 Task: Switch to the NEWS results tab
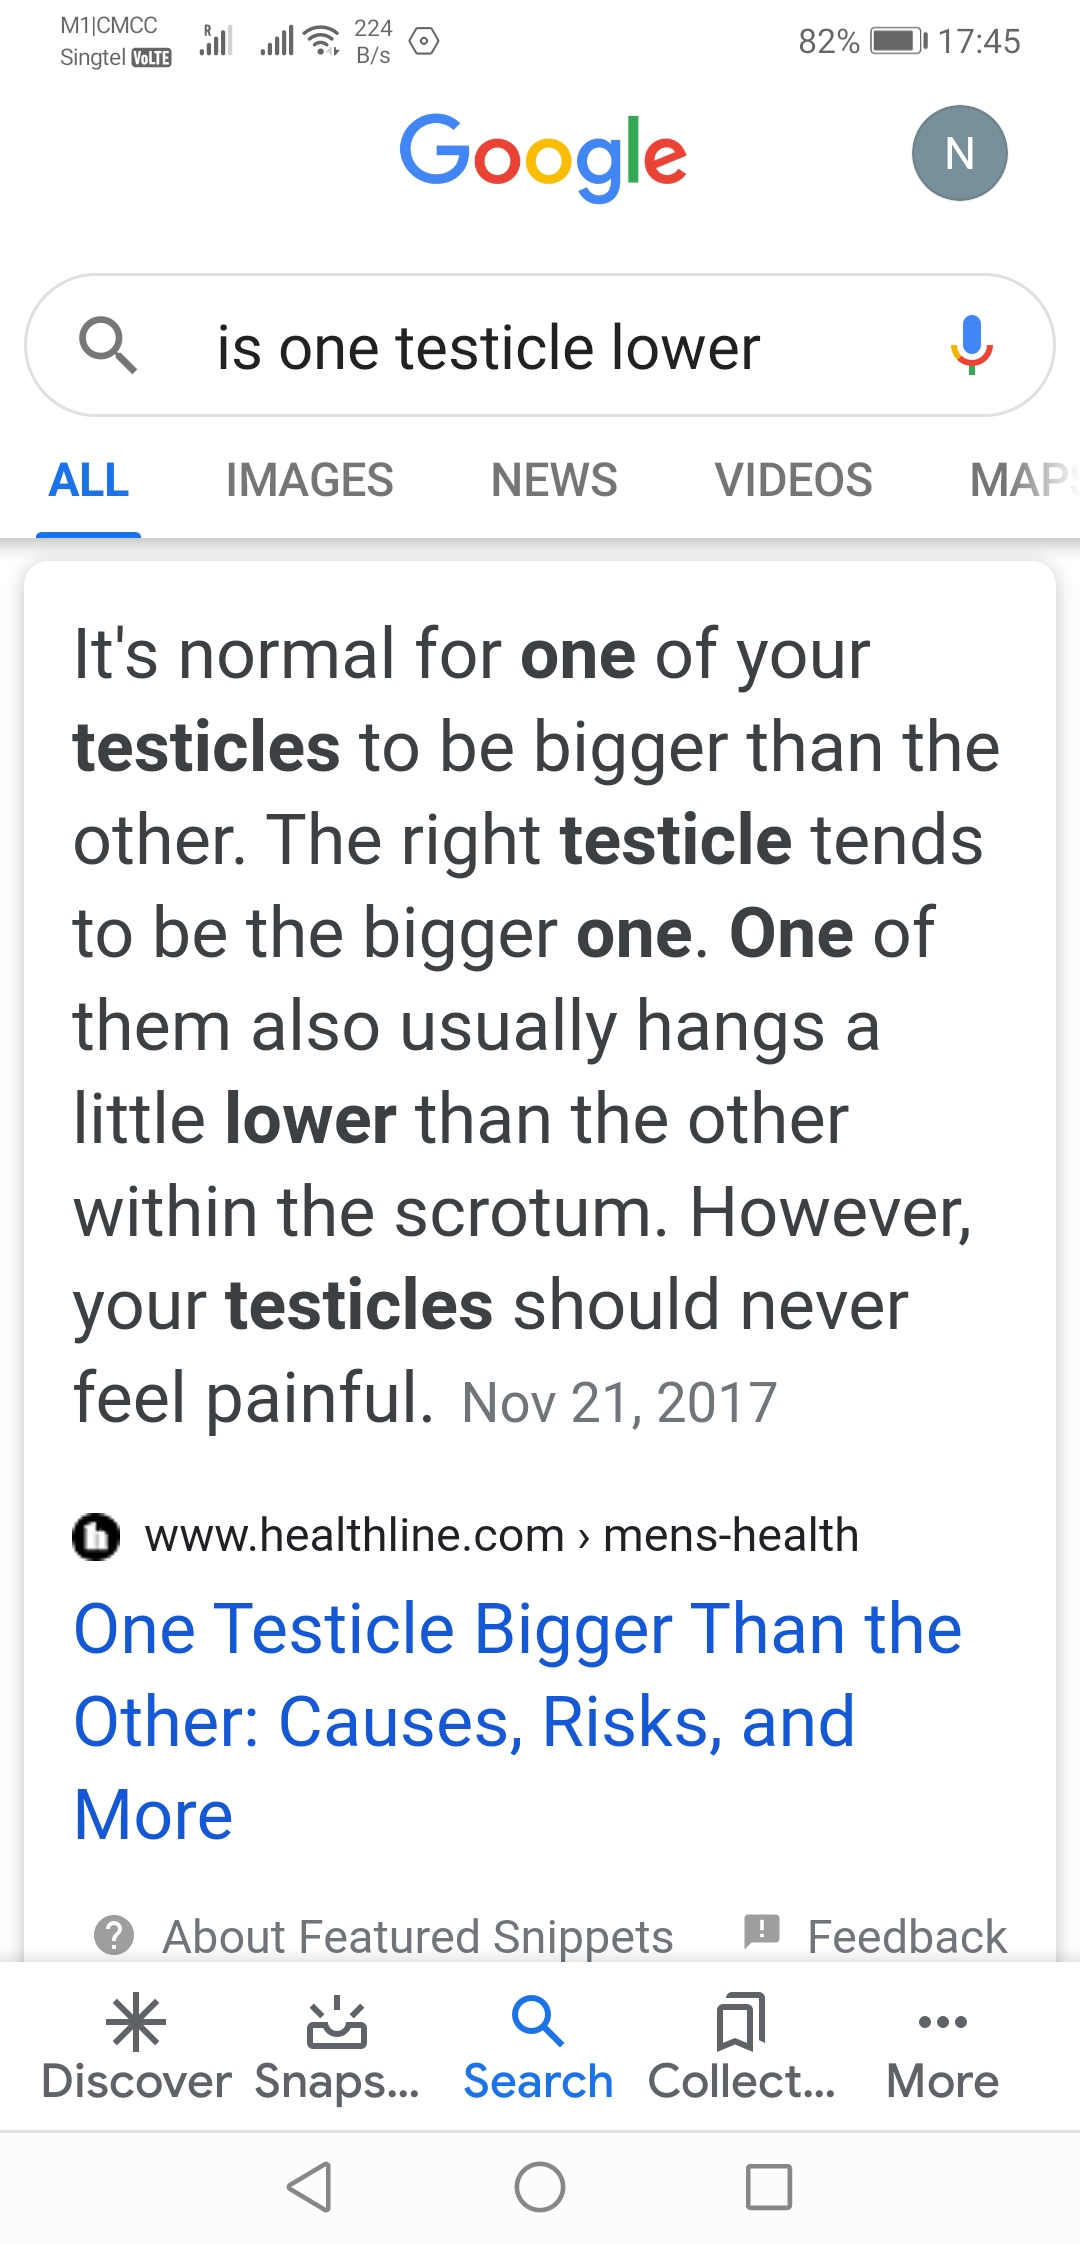pyautogui.click(x=554, y=480)
